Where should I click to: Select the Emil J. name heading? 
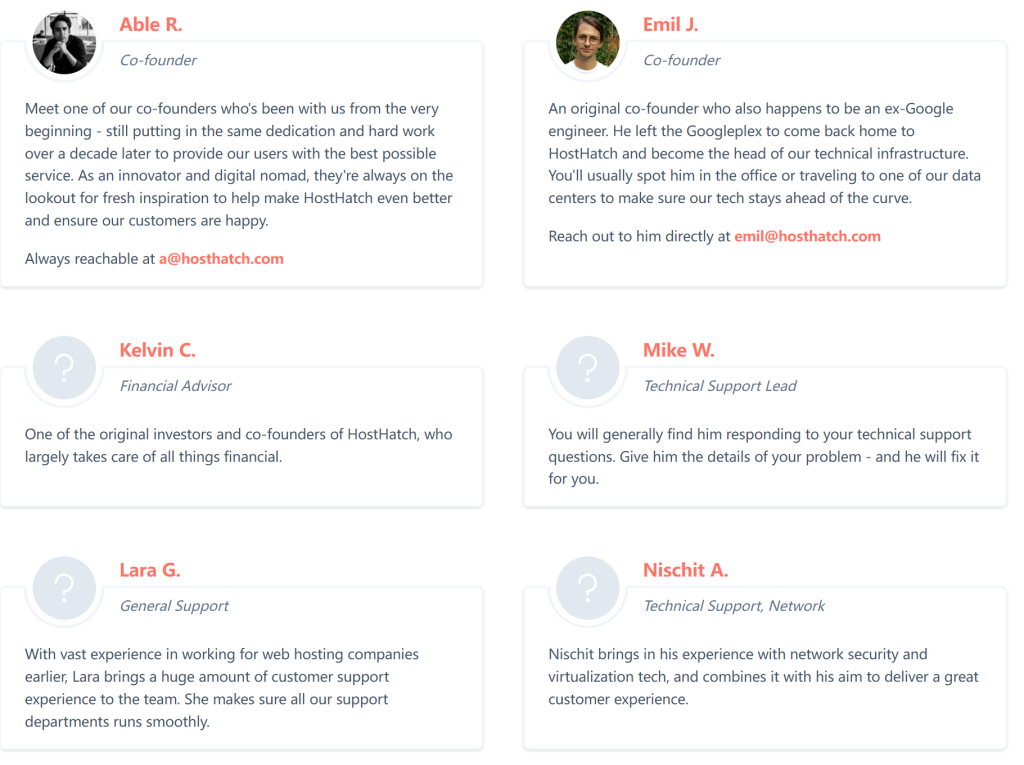click(671, 25)
